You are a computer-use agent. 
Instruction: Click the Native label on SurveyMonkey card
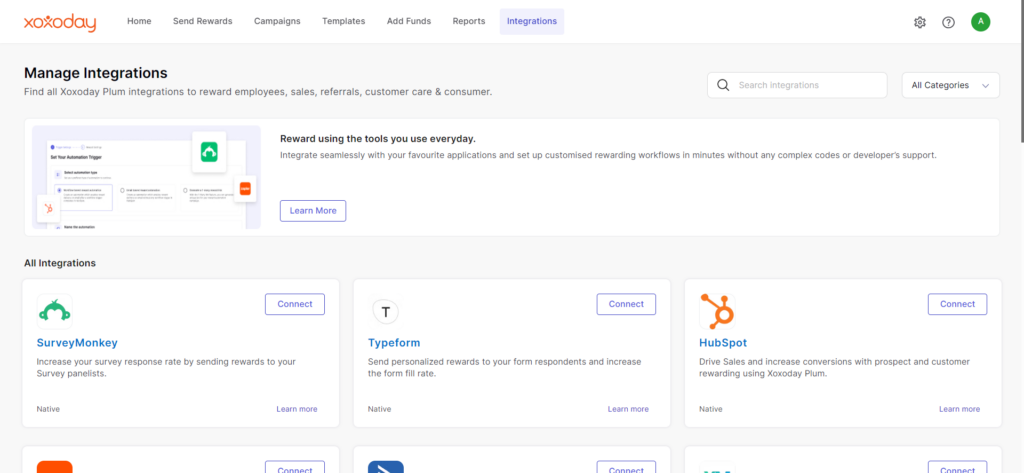(x=48, y=409)
